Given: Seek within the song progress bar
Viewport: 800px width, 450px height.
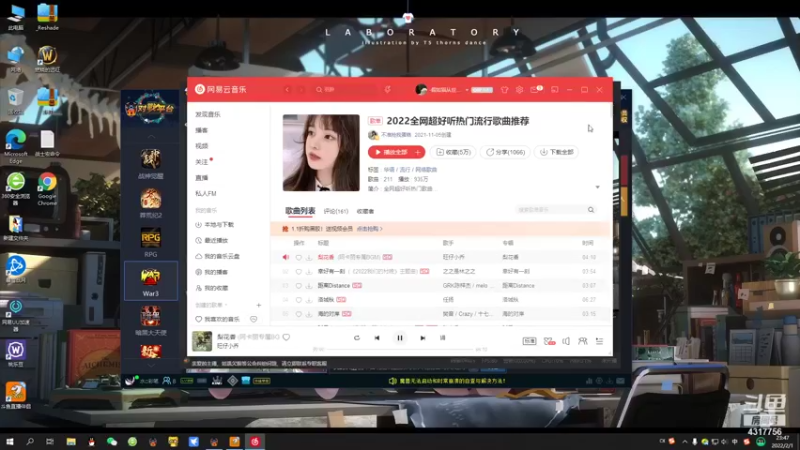Looking at the screenshot, I should click(399, 349).
